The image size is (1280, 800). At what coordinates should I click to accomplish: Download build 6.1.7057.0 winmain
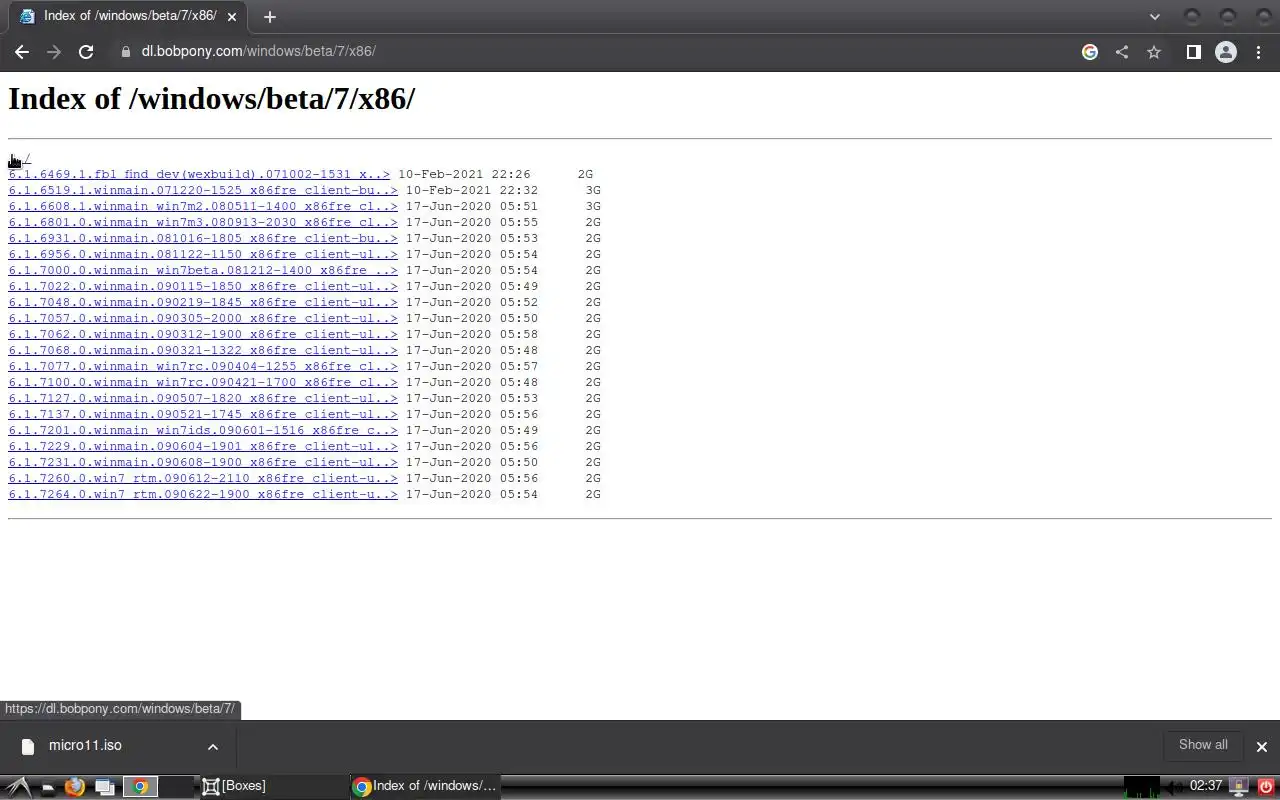(x=203, y=318)
